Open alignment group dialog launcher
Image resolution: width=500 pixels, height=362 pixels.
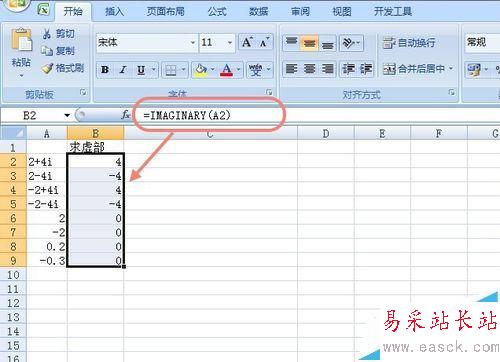[452, 92]
